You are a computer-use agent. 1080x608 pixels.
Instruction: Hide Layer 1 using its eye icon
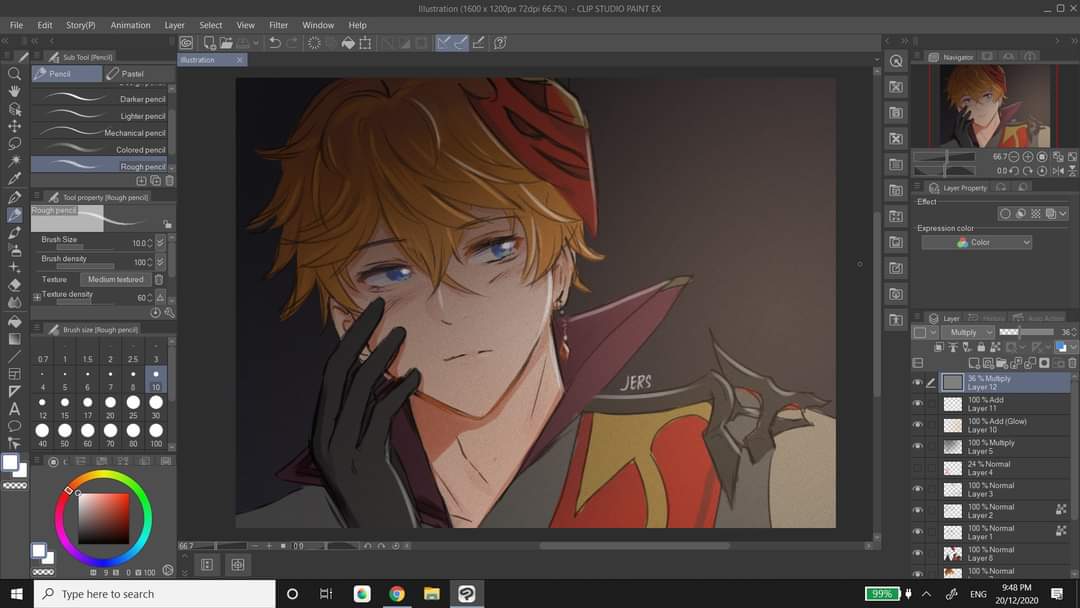pyautogui.click(x=917, y=532)
